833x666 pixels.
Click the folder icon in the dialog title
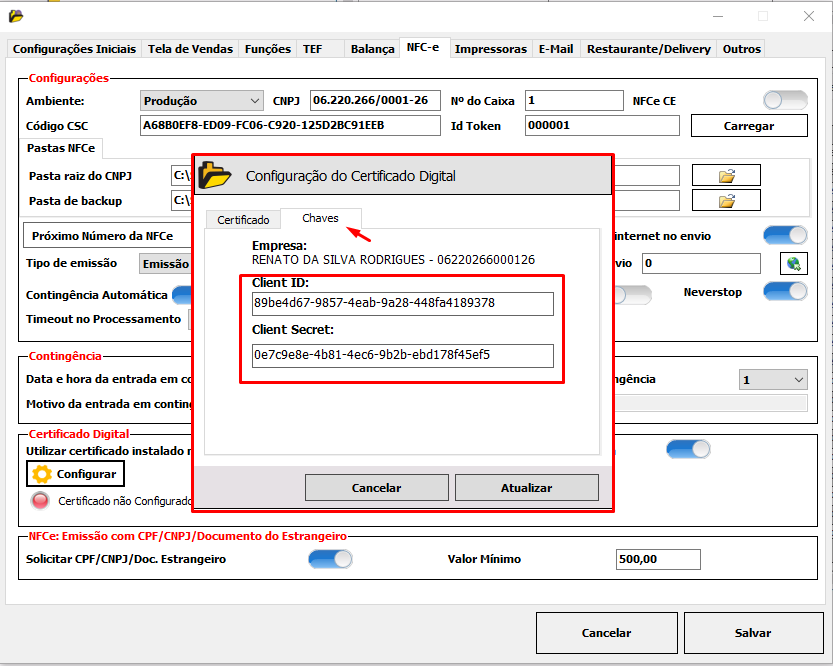215,176
